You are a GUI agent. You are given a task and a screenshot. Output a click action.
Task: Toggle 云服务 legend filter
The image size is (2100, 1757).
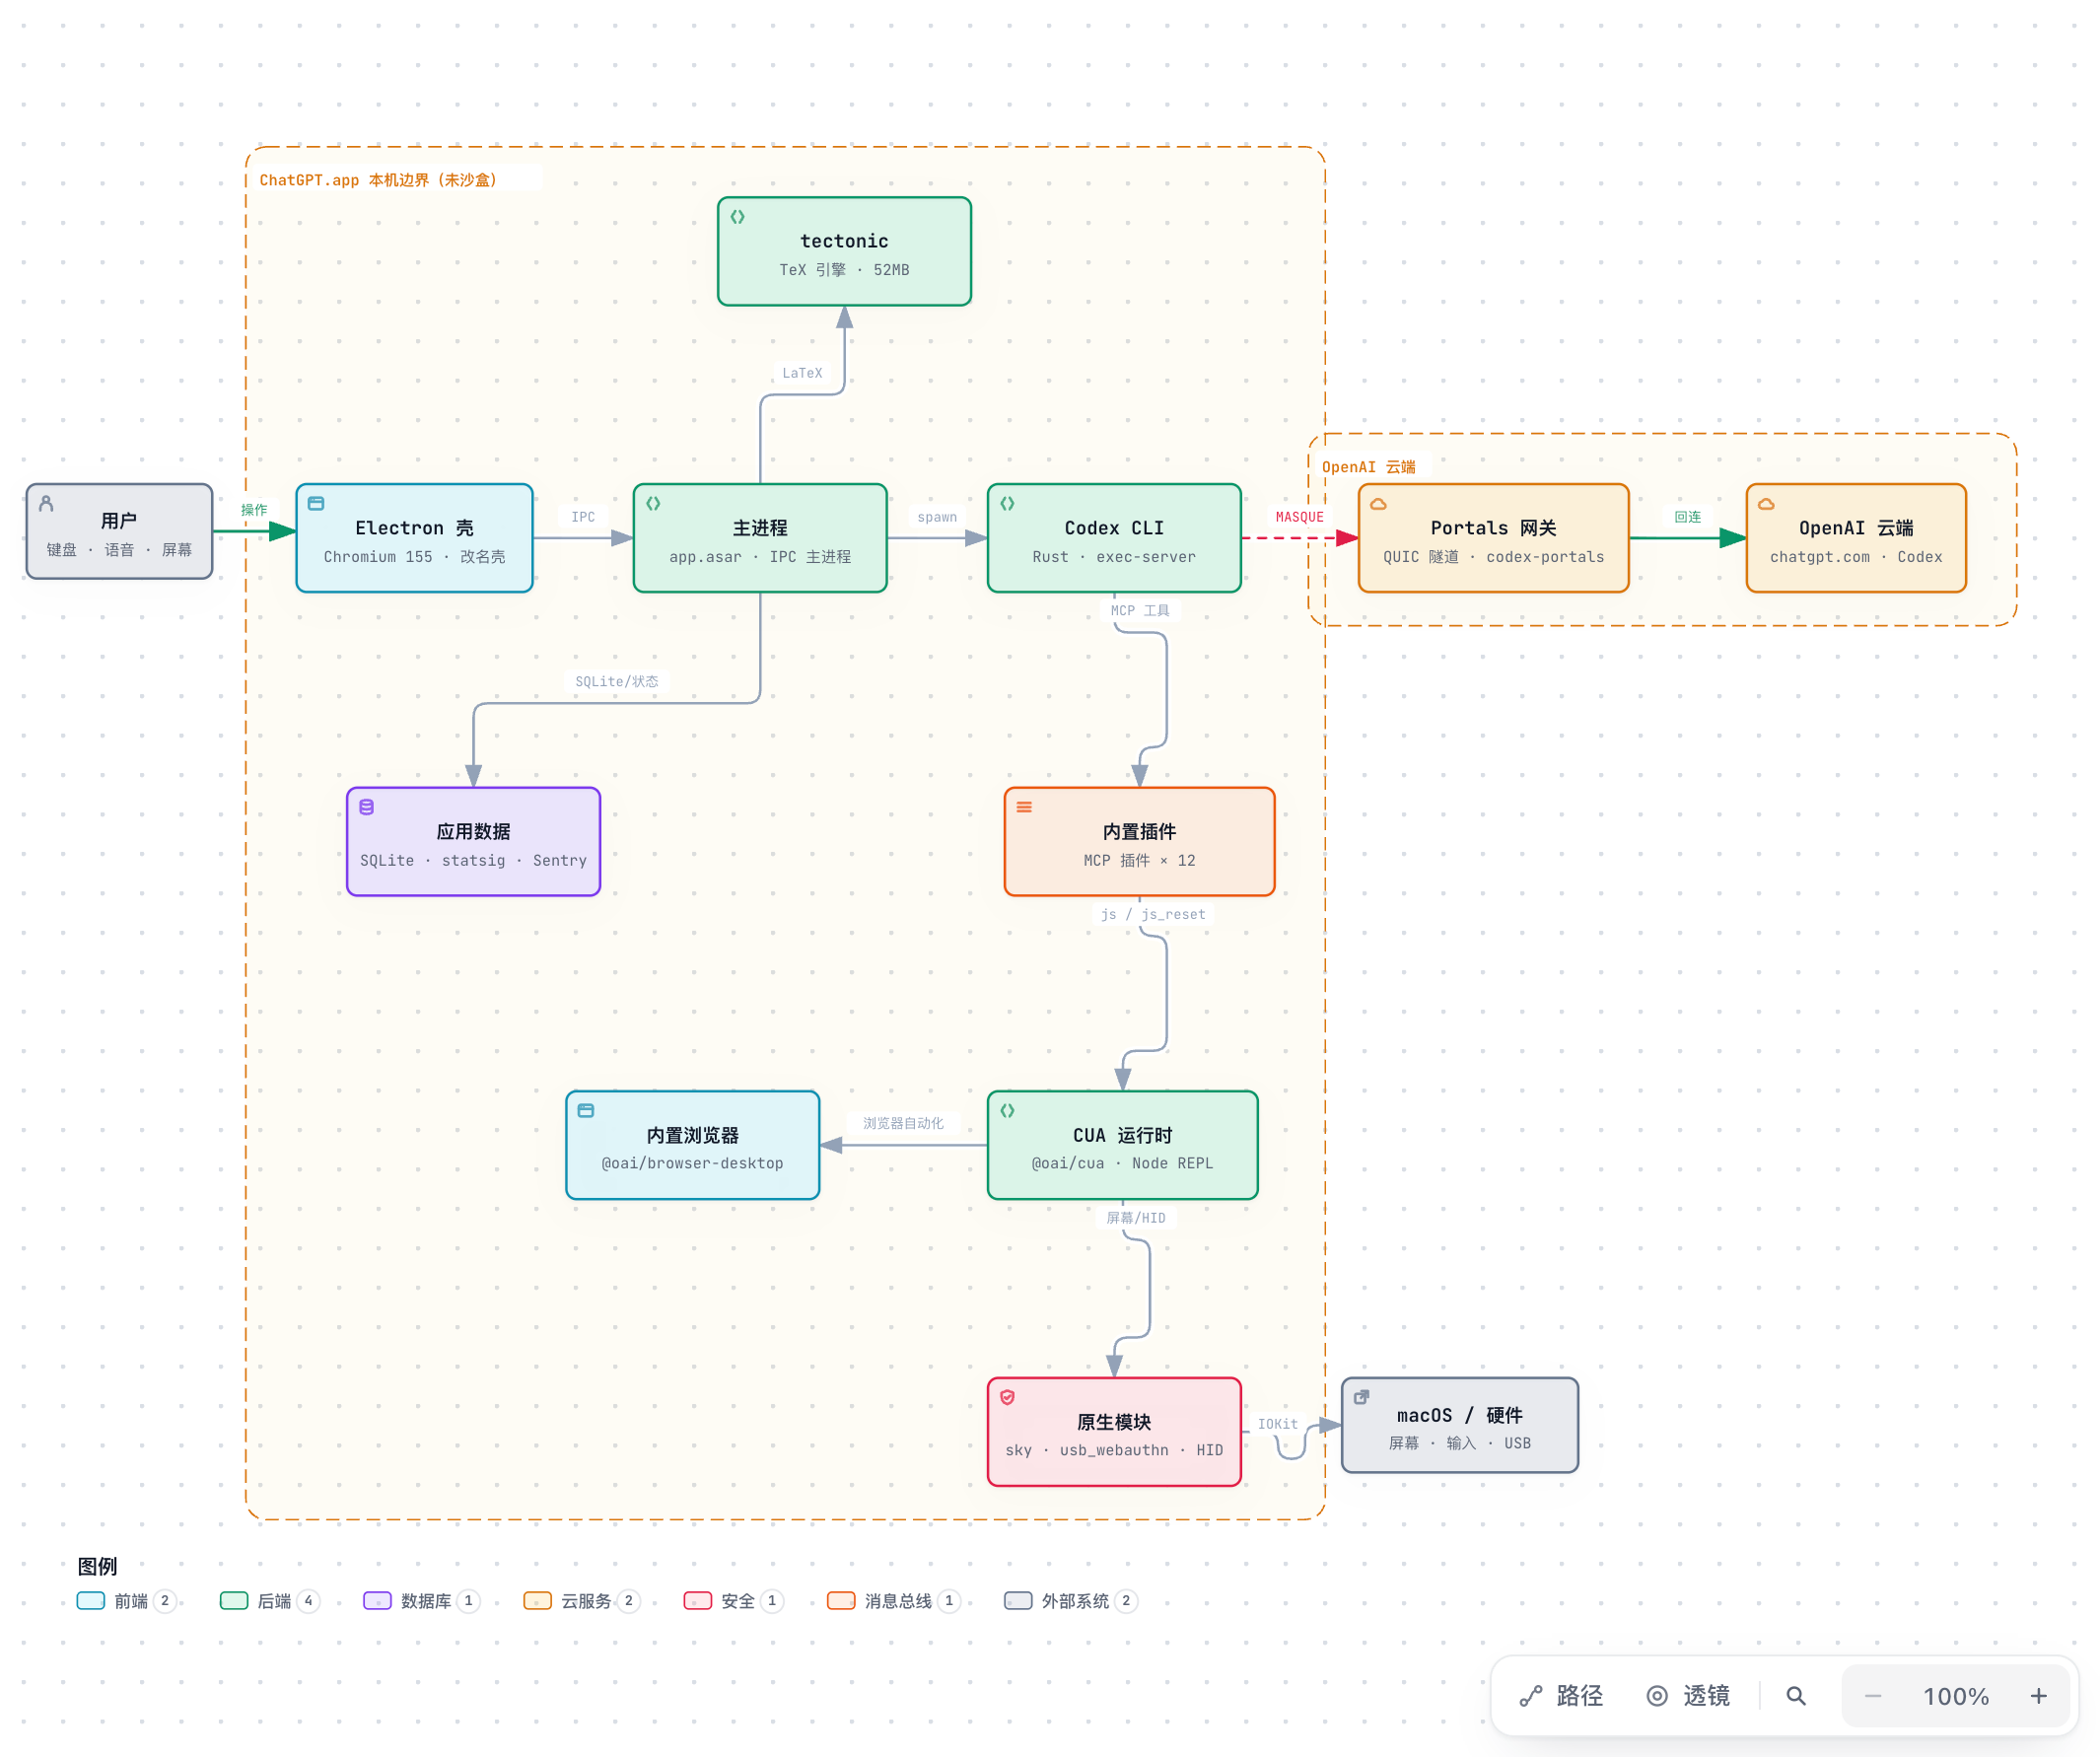581,1601
